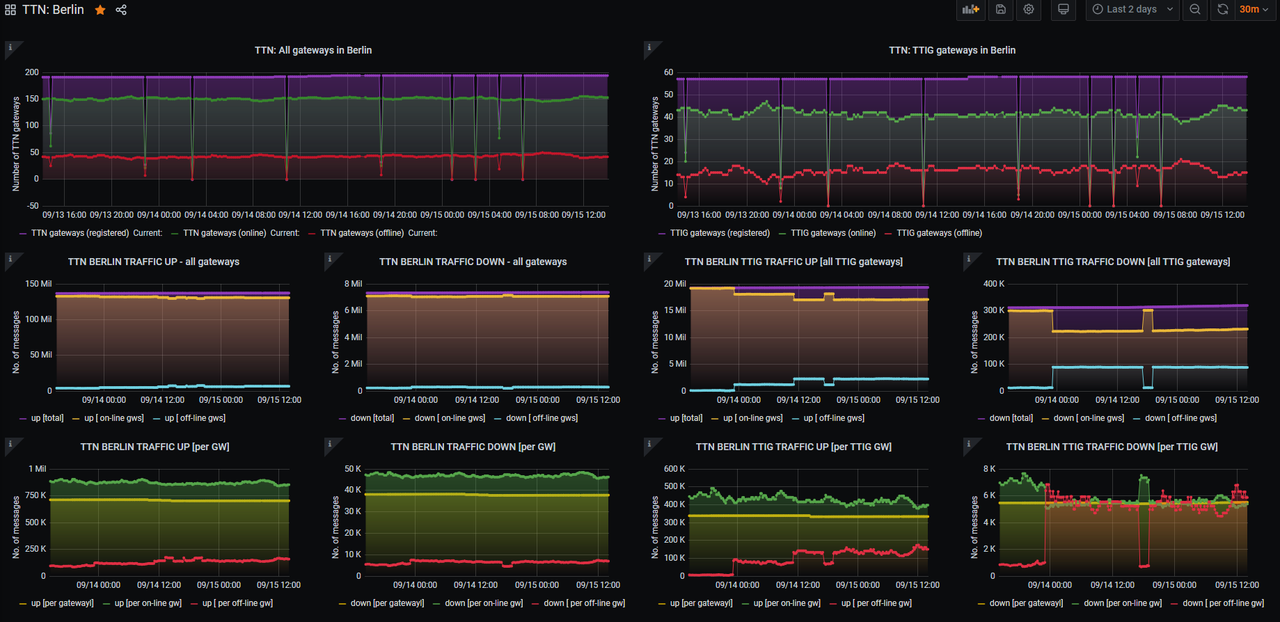Toggle down [ on-line gws] in TRAFFIC DOWN - all gateways

tap(448, 418)
